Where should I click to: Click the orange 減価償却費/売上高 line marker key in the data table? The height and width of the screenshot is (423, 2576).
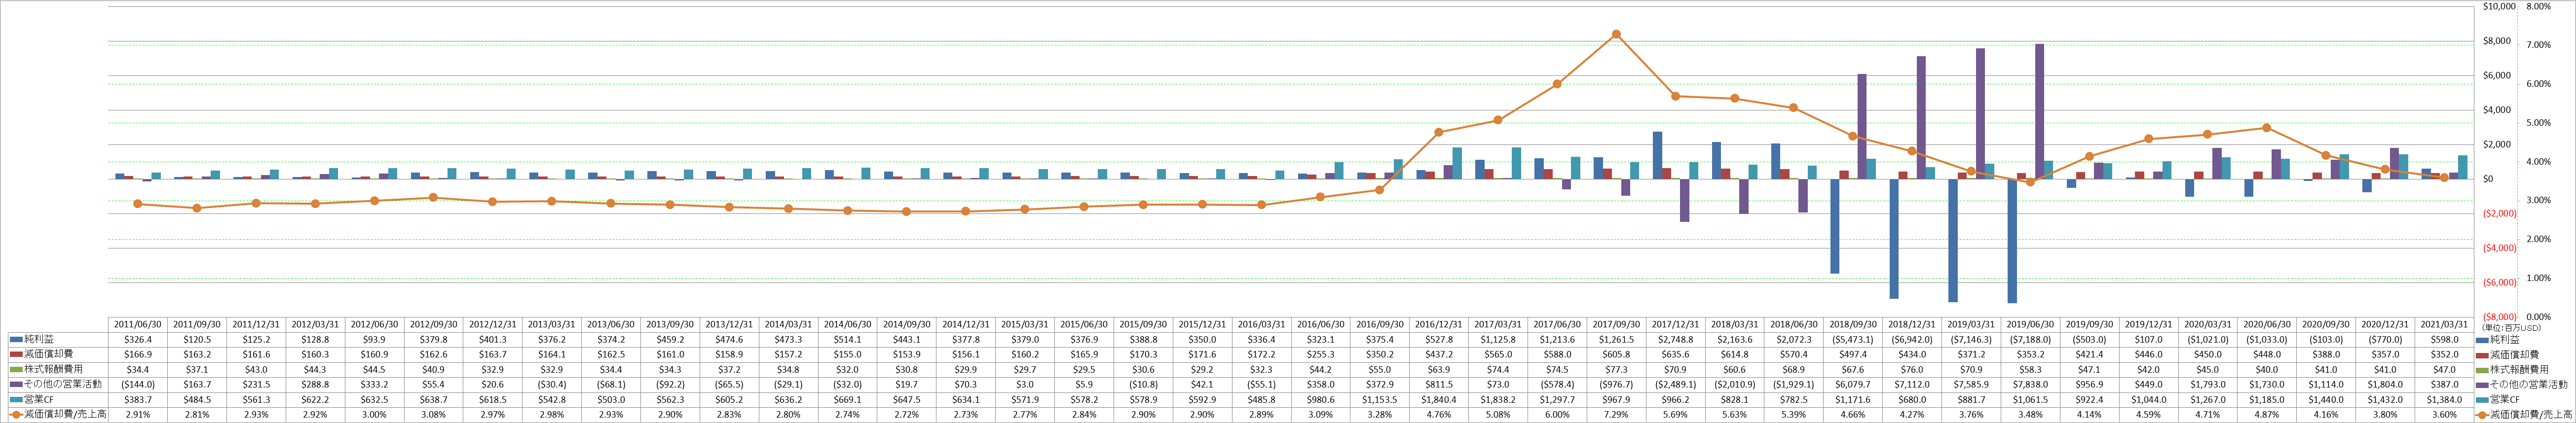pos(16,414)
